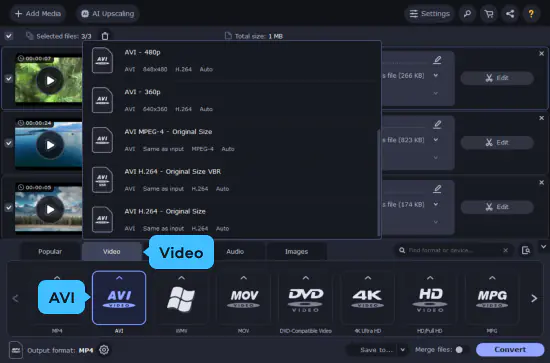Expand the Save to dropdown arrow
The width and height of the screenshot is (550, 363).
click(403, 350)
